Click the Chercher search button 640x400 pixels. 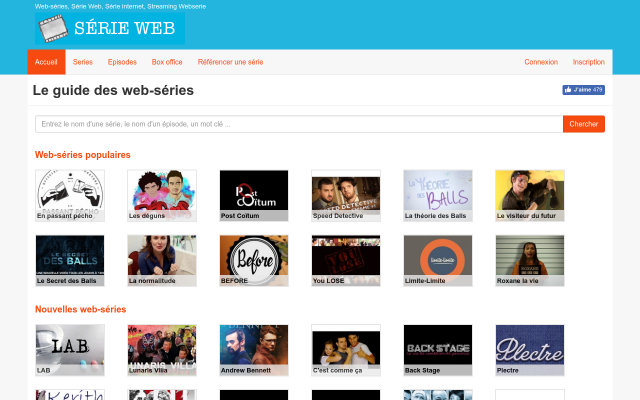(x=584, y=124)
